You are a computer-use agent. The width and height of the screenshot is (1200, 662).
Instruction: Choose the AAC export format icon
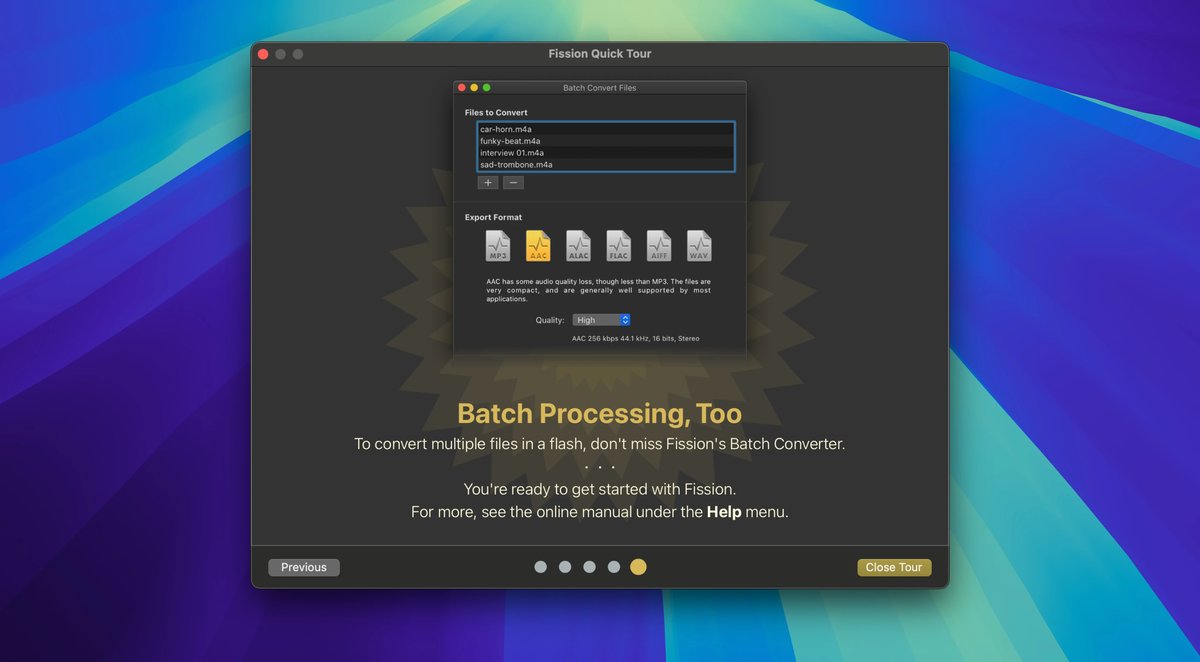click(538, 246)
